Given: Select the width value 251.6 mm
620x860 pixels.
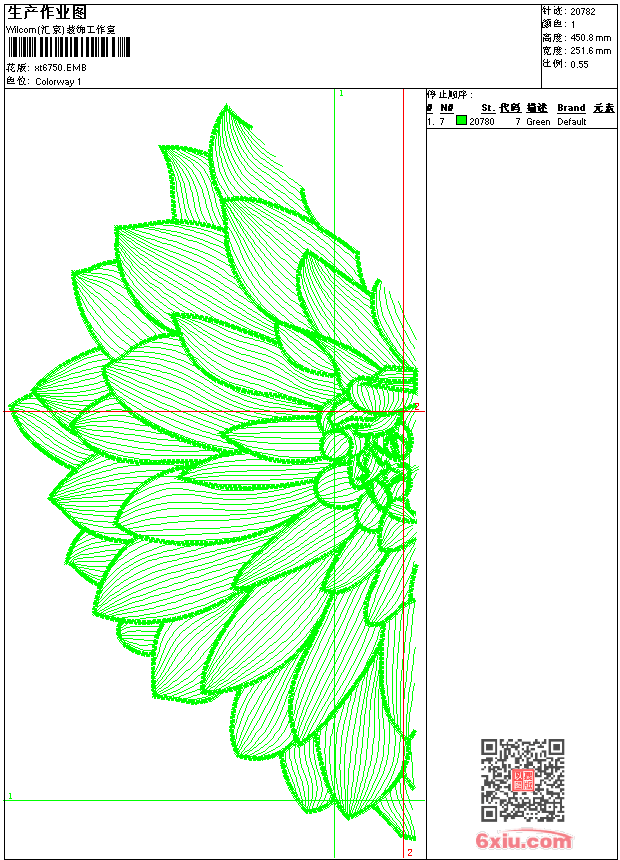Looking at the screenshot, I should (590, 51).
